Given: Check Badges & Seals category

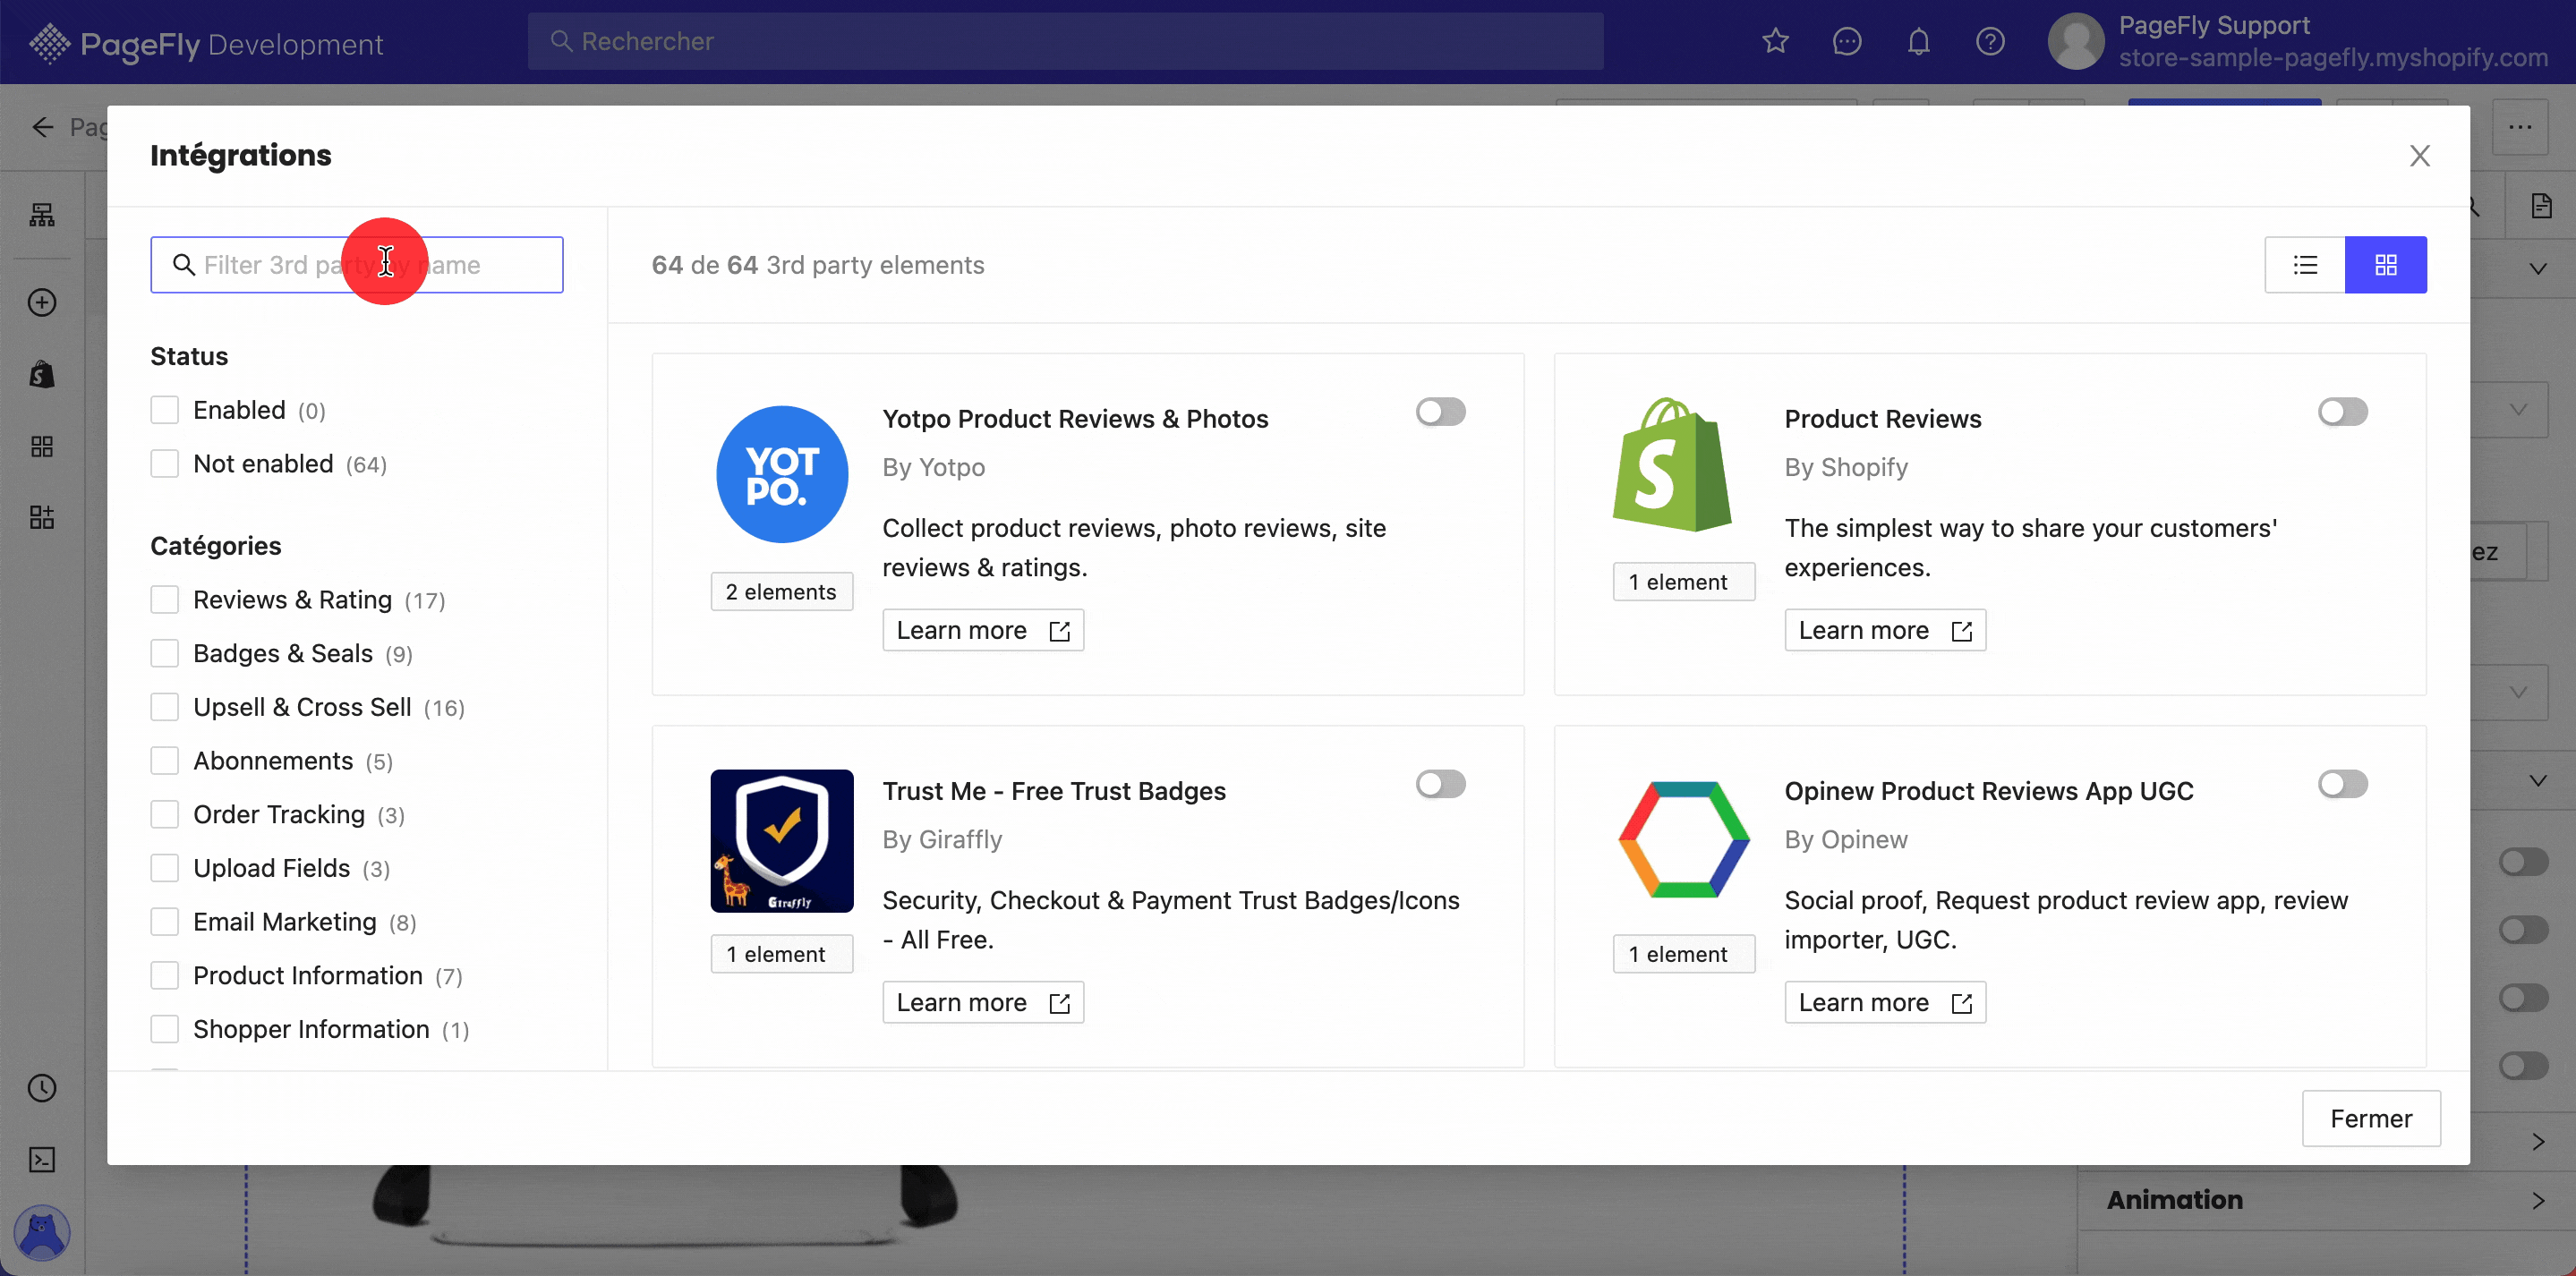Looking at the screenshot, I should [165, 654].
